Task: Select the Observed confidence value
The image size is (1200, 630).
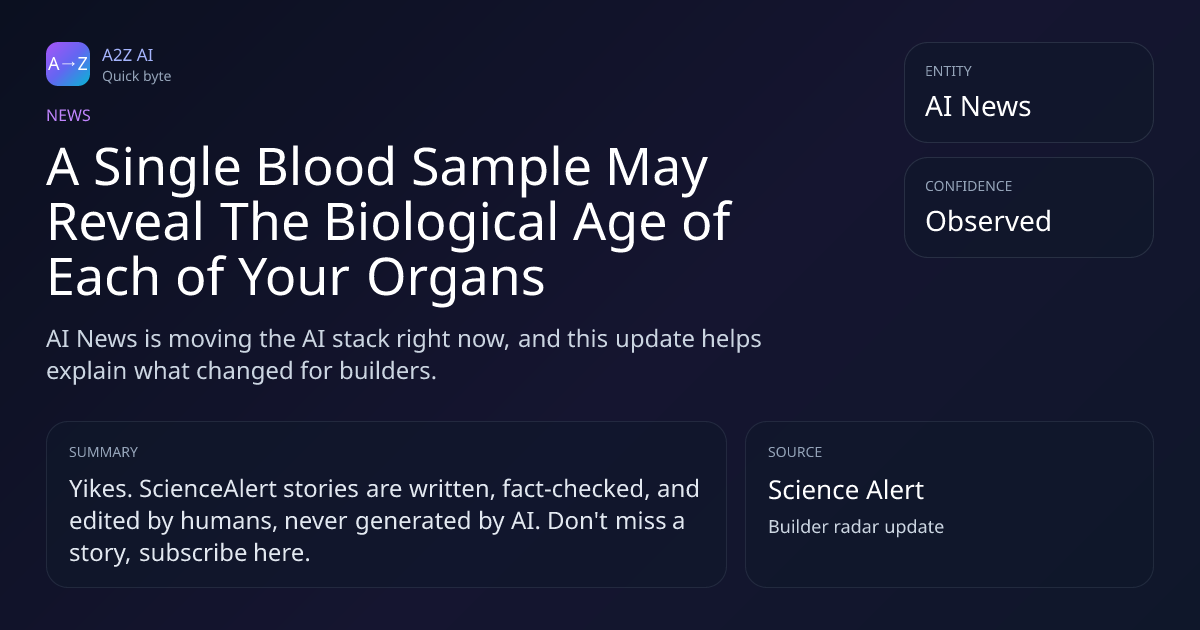Action: [988, 221]
